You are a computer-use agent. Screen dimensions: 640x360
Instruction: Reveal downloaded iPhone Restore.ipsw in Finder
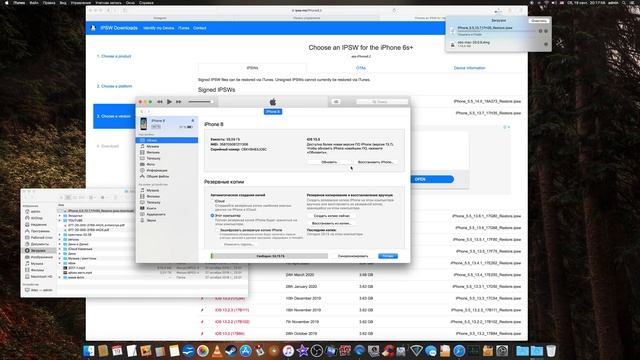[546, 31]
